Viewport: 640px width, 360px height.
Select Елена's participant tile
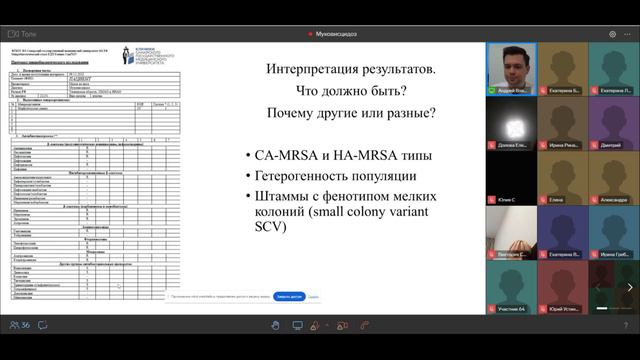click(x=563, y=178)
